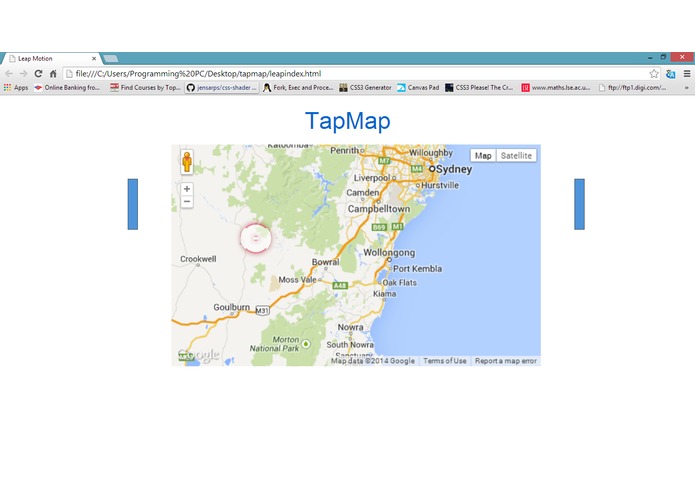This screenshot has height=494, width=695.
Task: Click Hurstville label on map
Action: 440,185
